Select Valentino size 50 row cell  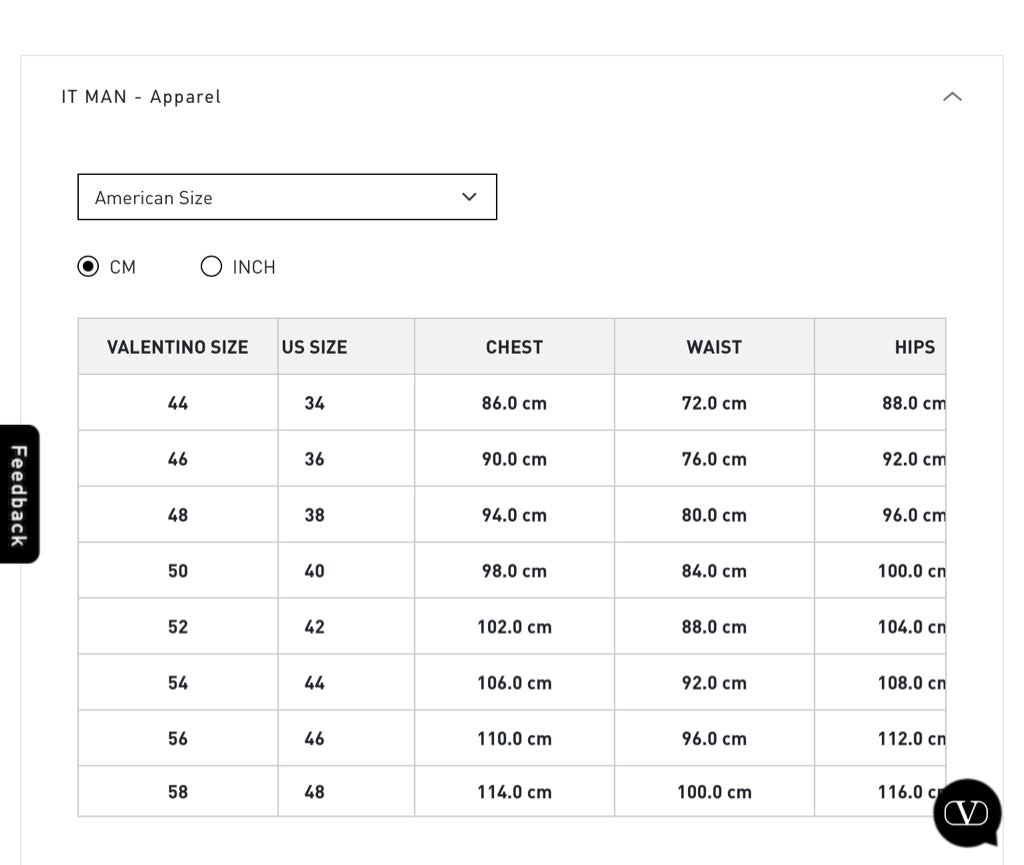[x=178, y=571]
